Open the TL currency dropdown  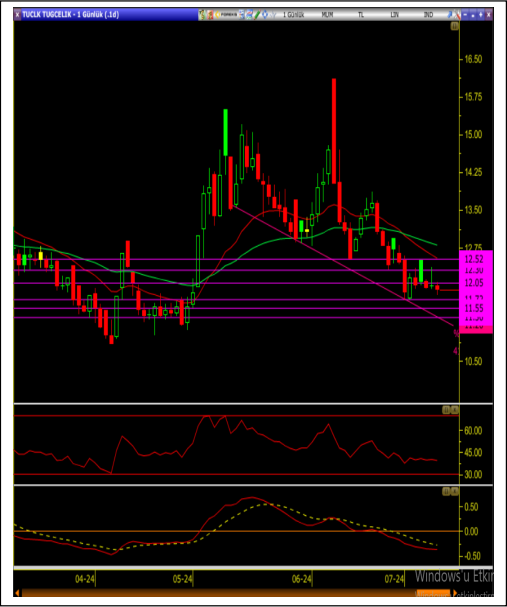point(361,15)
